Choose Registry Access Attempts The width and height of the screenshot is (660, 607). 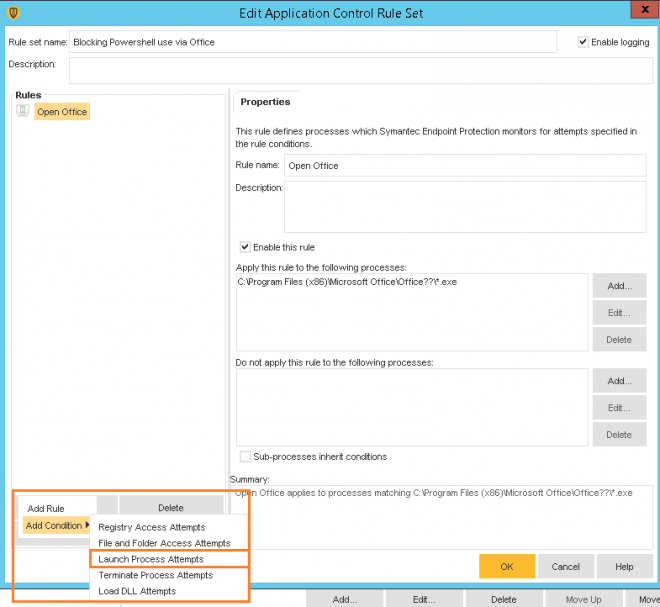[151, 527]
